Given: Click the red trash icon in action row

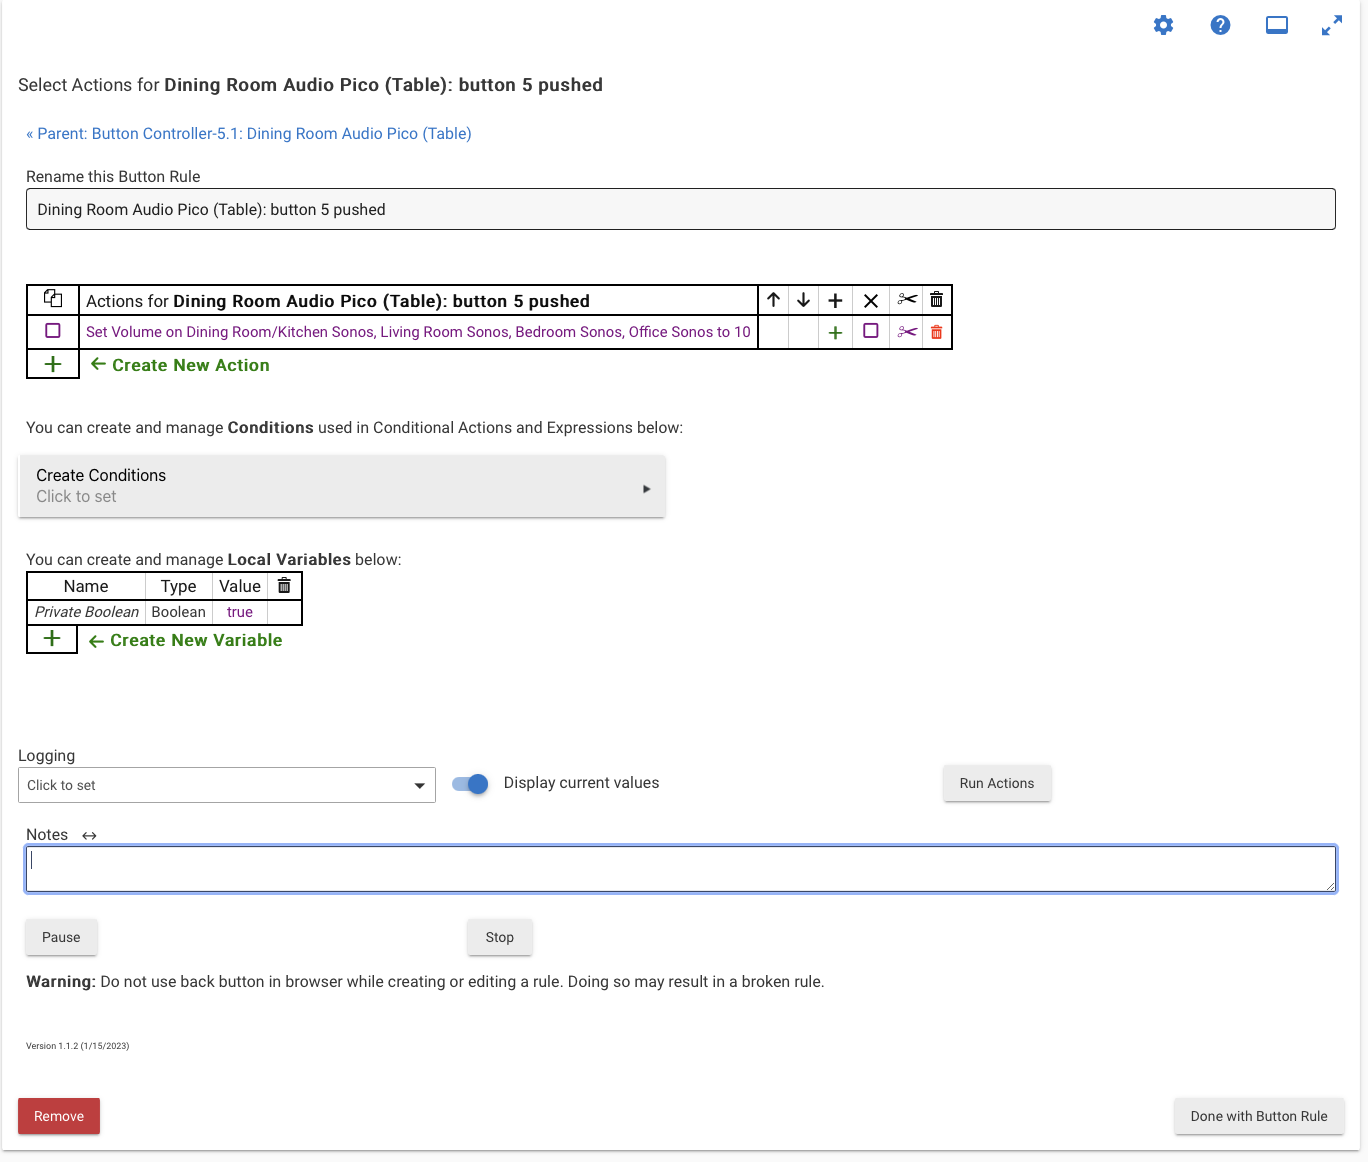Looking at the screenshot, I should pos(936,332).
